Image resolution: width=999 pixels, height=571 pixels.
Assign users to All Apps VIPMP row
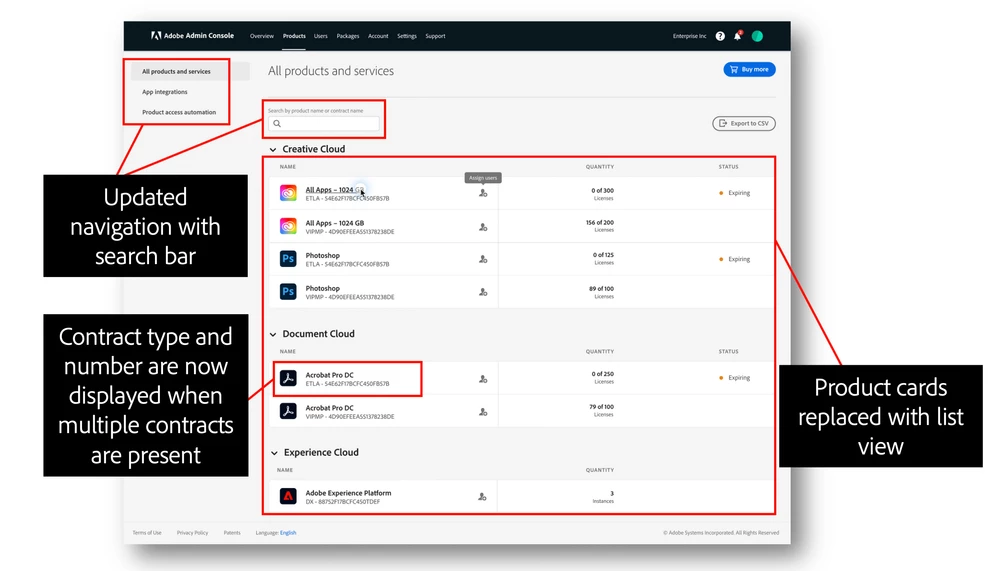pyautogui.click(x=483, y=227)
